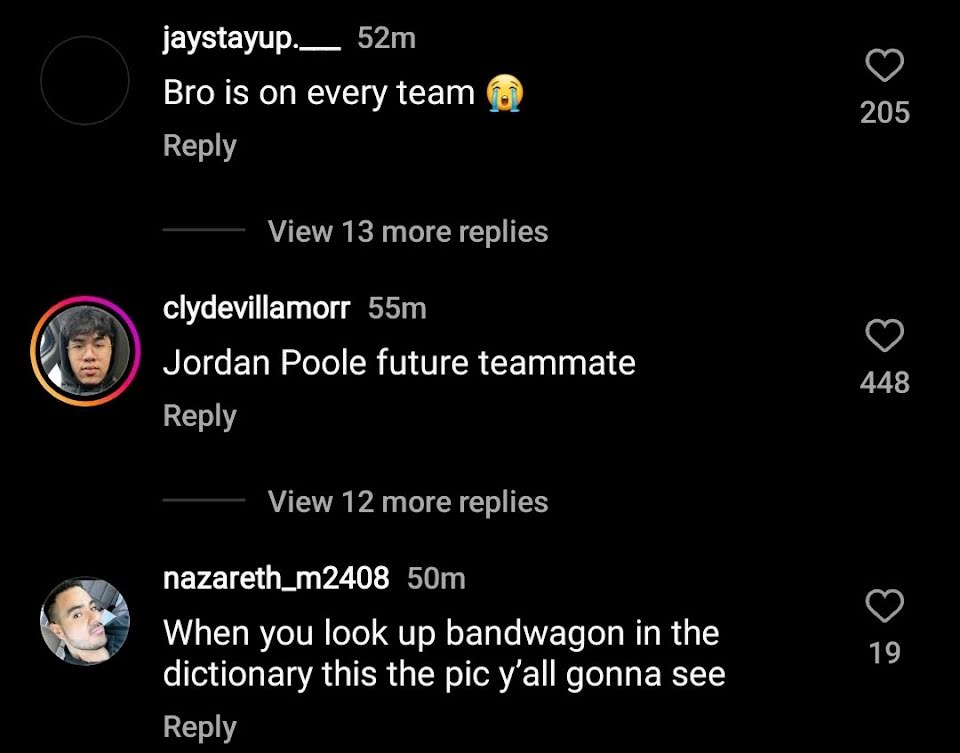Open jaystayup's blank profile avatar

coord(85,80)
